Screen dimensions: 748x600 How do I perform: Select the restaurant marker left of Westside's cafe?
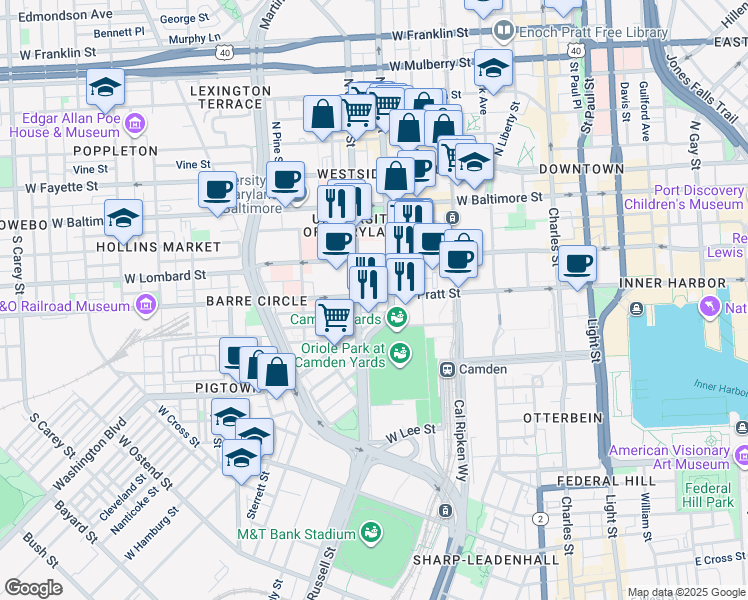(x=336, y=204)
